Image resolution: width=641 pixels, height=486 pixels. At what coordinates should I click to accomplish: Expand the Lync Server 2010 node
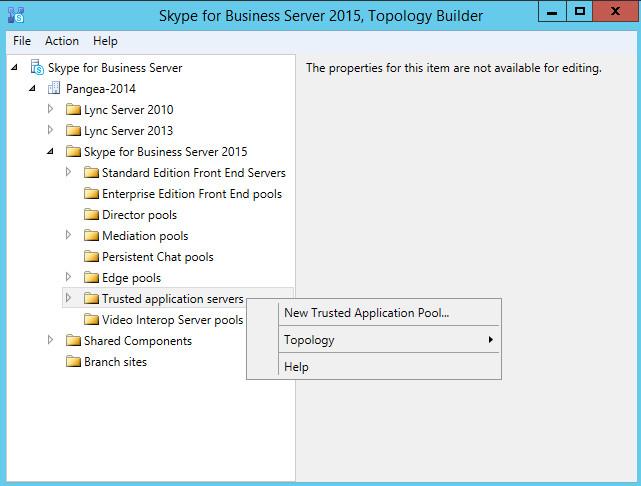pos(50,109)
